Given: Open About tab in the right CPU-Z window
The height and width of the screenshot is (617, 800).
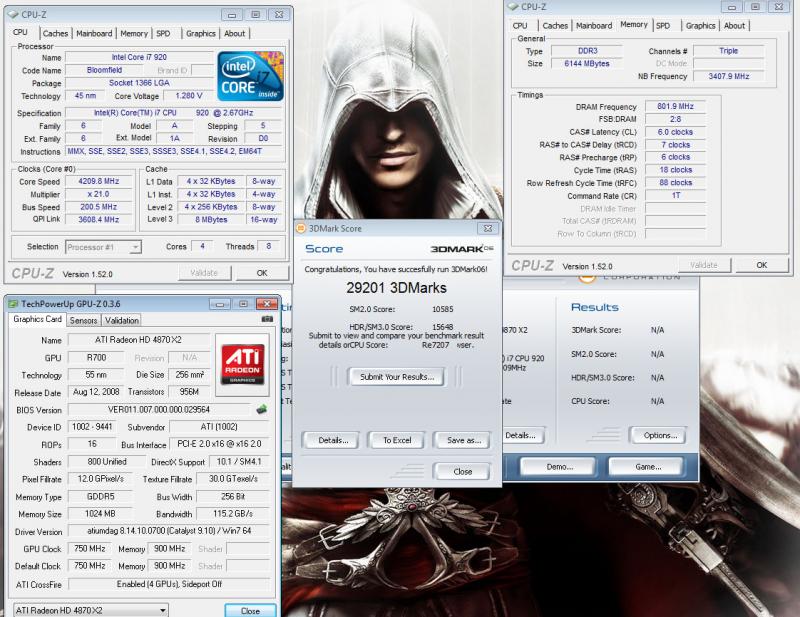Looking at the screenshot, I should [x=734, y=26].
